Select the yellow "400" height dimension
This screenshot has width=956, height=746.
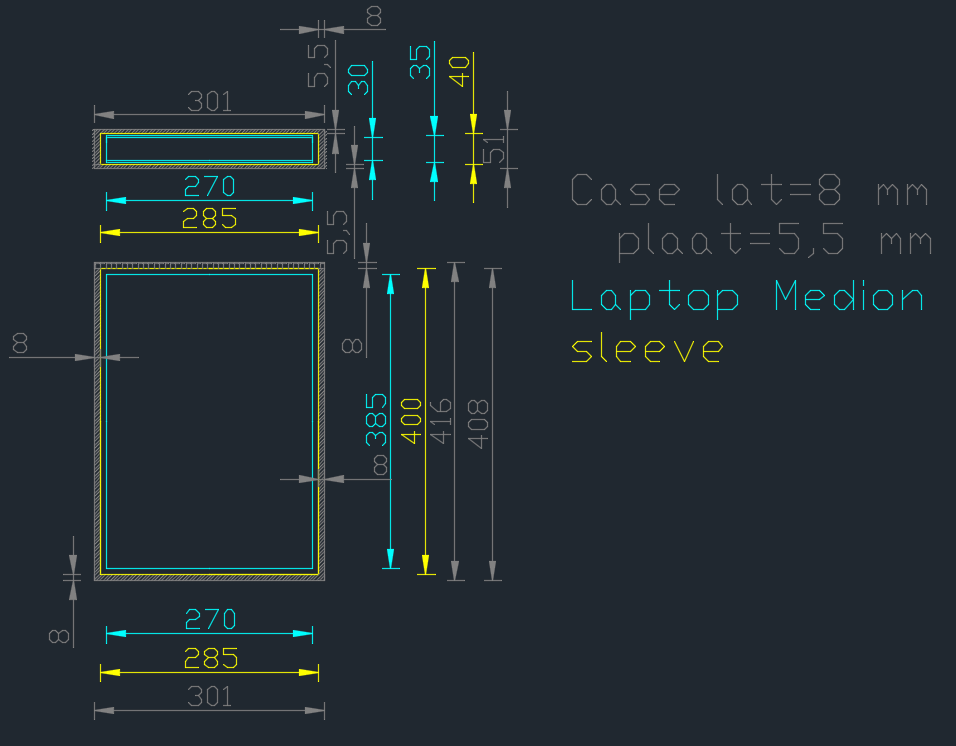click(412, 421)
